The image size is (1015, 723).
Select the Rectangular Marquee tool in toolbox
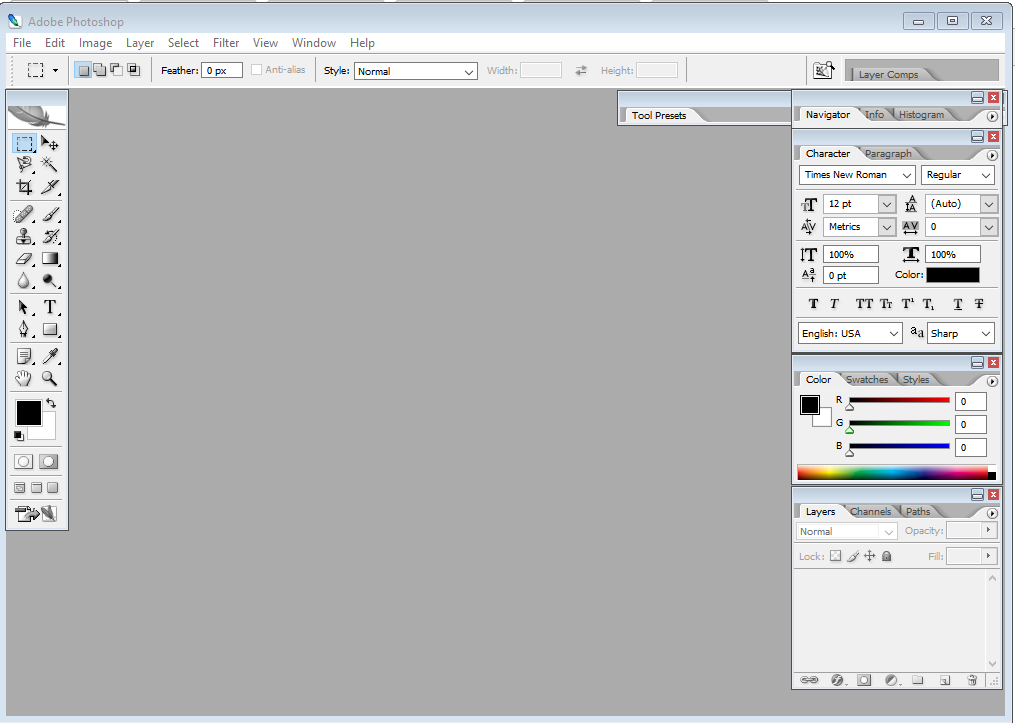25,143
